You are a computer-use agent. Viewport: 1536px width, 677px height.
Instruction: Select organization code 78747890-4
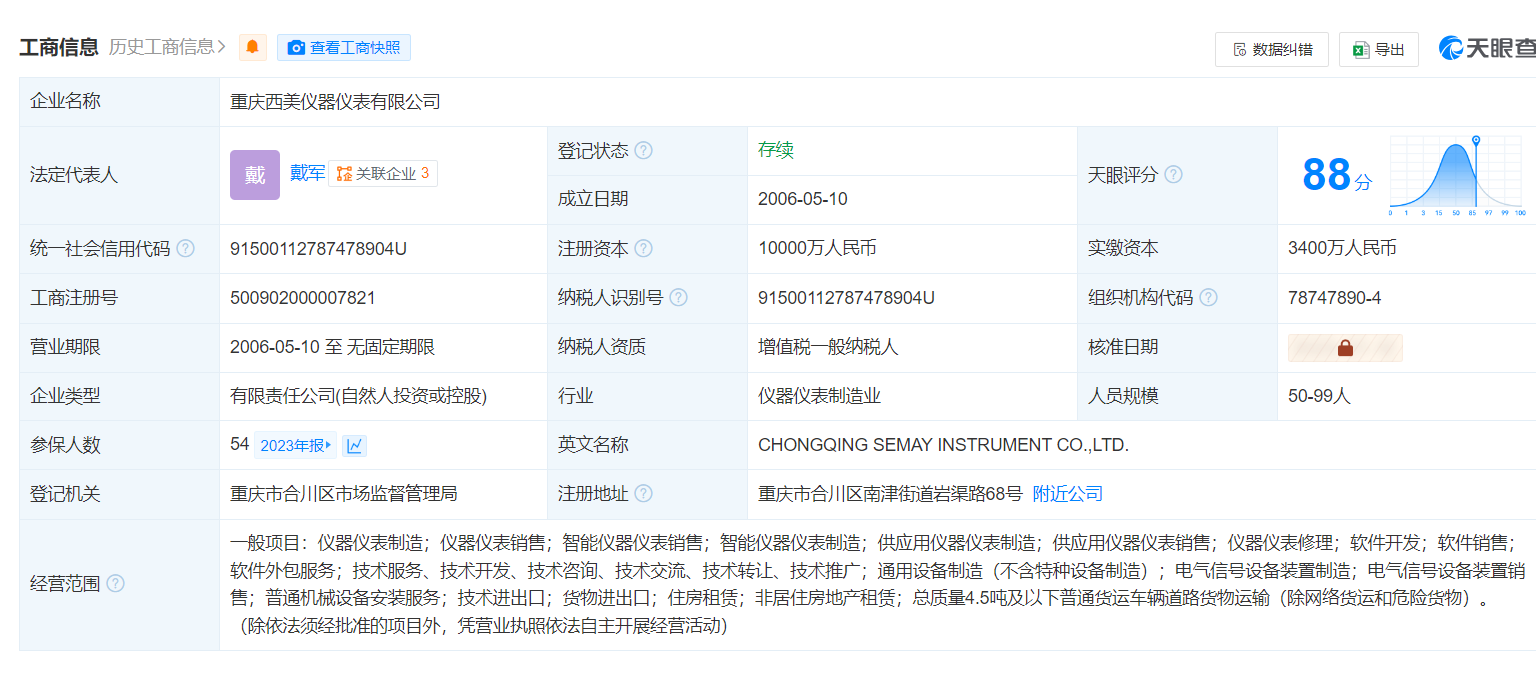tap(1335, 298)
